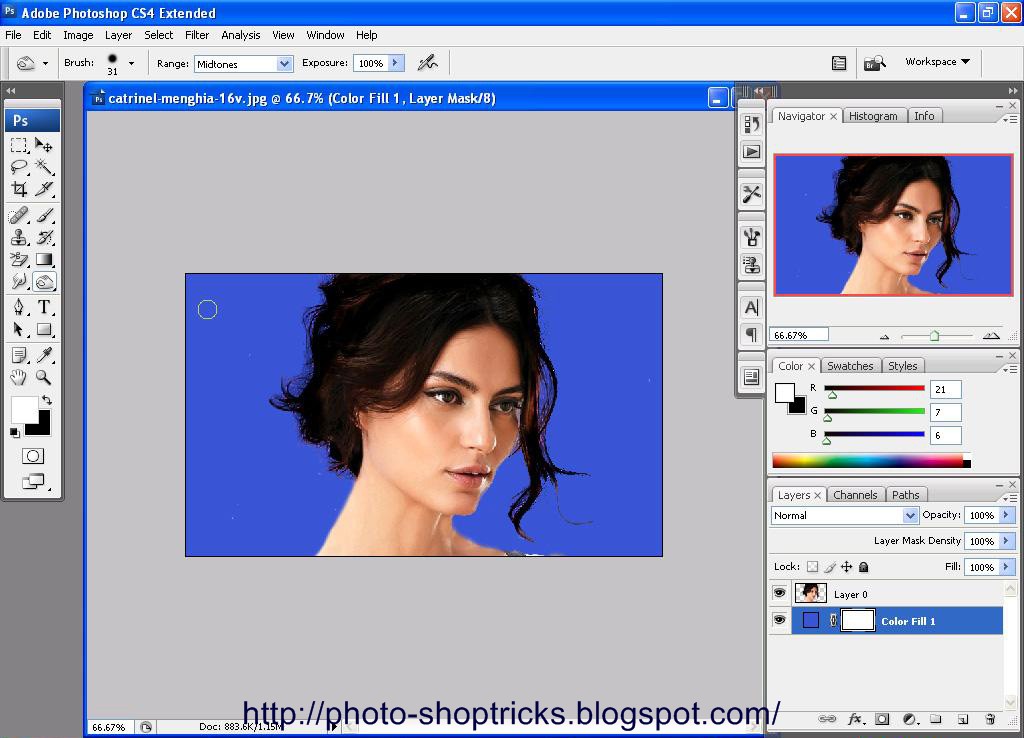Click the color spectrum ramp
This screenshot has width=1024, height=738.
click(871, 460)
